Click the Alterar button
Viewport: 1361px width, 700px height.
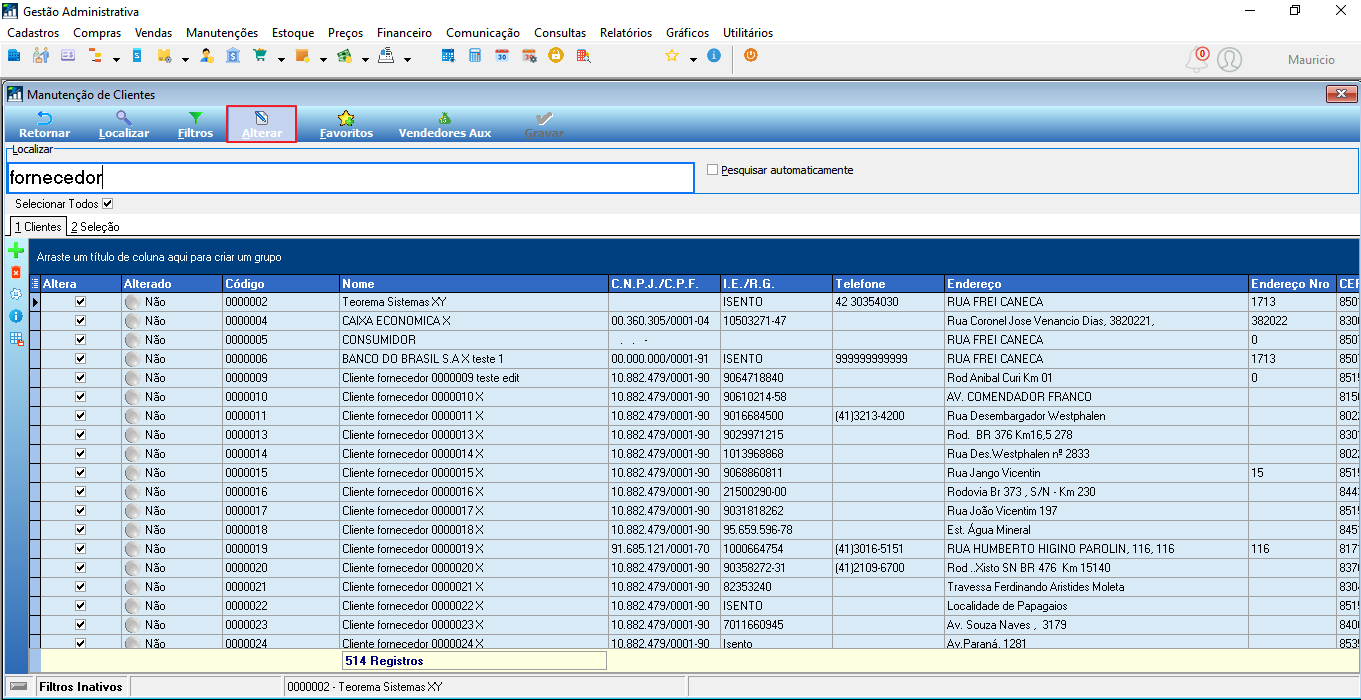[262, 125]
